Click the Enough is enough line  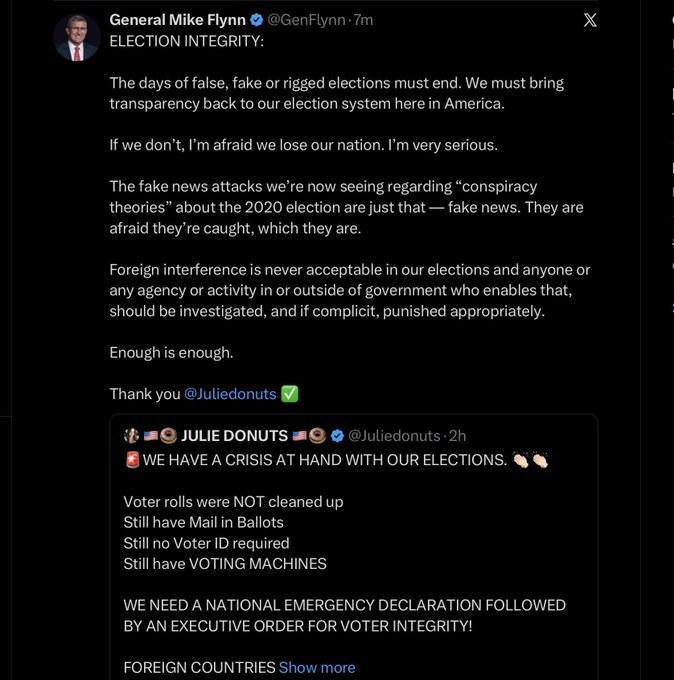tap(170, 353)
